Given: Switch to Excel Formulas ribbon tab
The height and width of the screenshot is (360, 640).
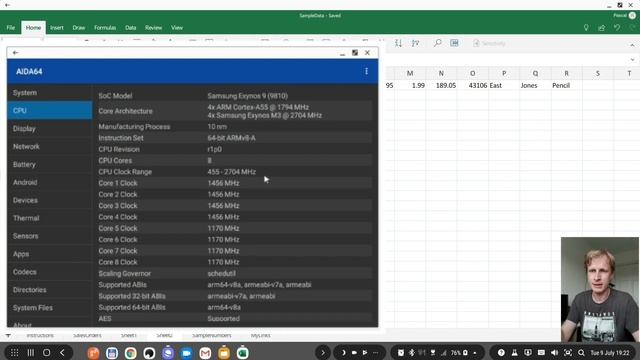Looking at the screenshot, I should click(105, 28).
